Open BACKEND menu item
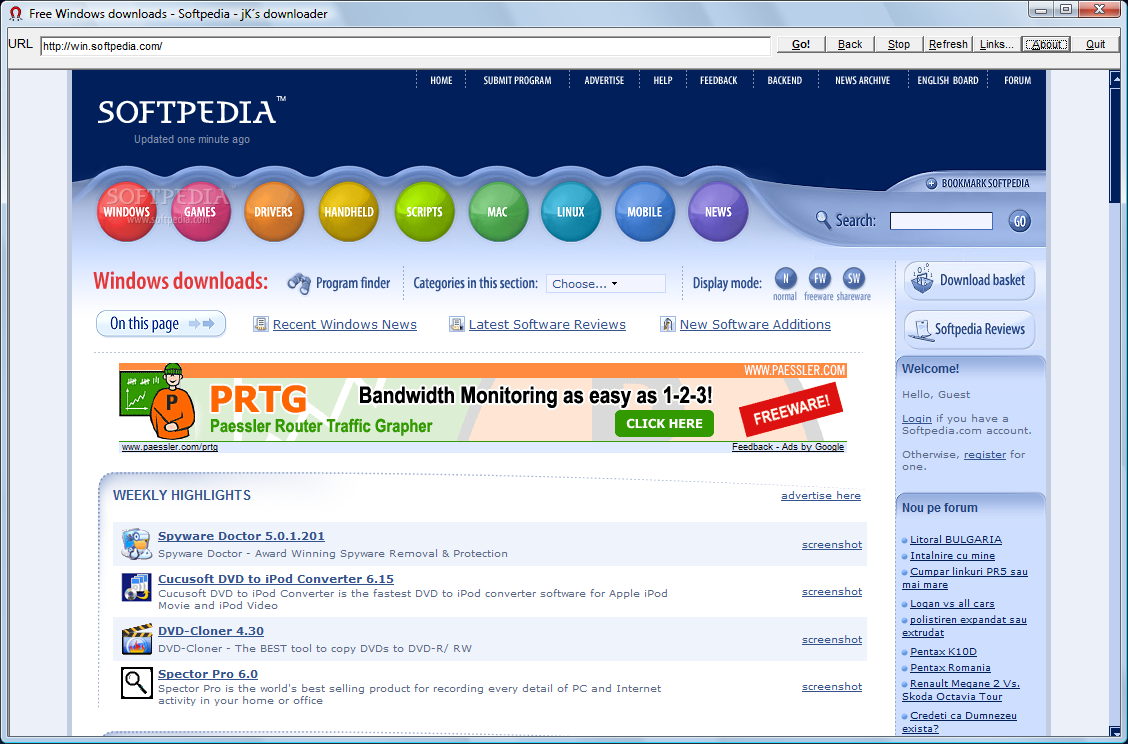The image size is (1128, 744). coord(784,81)
